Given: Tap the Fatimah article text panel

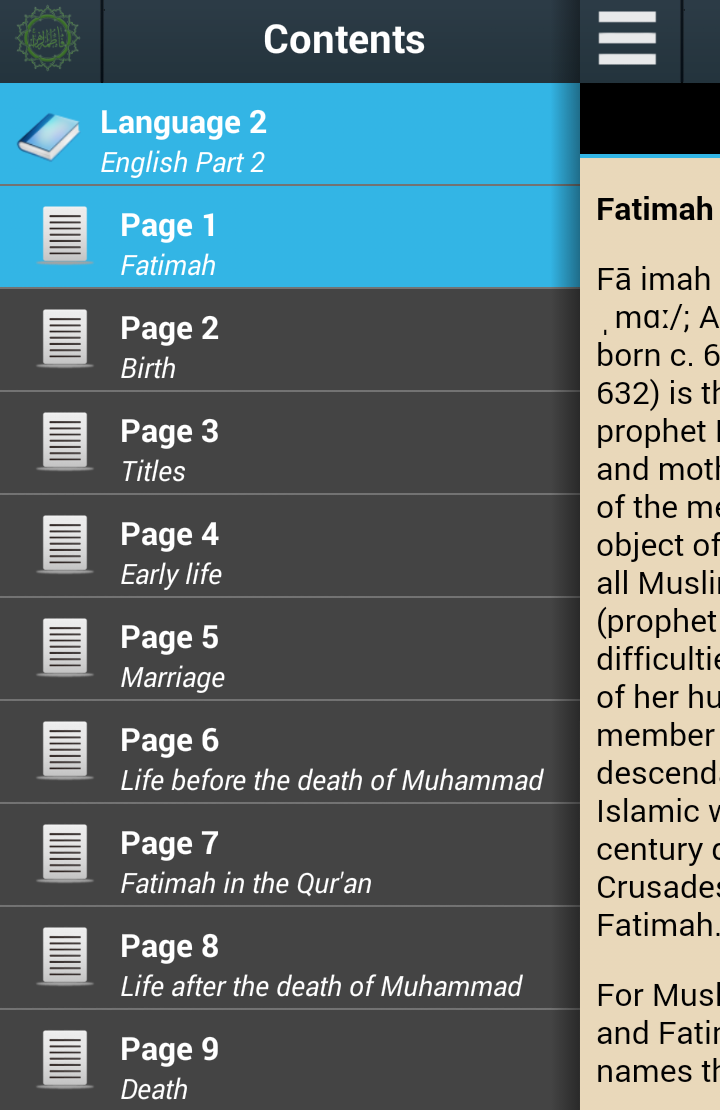Looking at the screenshot, I should 652,600.
